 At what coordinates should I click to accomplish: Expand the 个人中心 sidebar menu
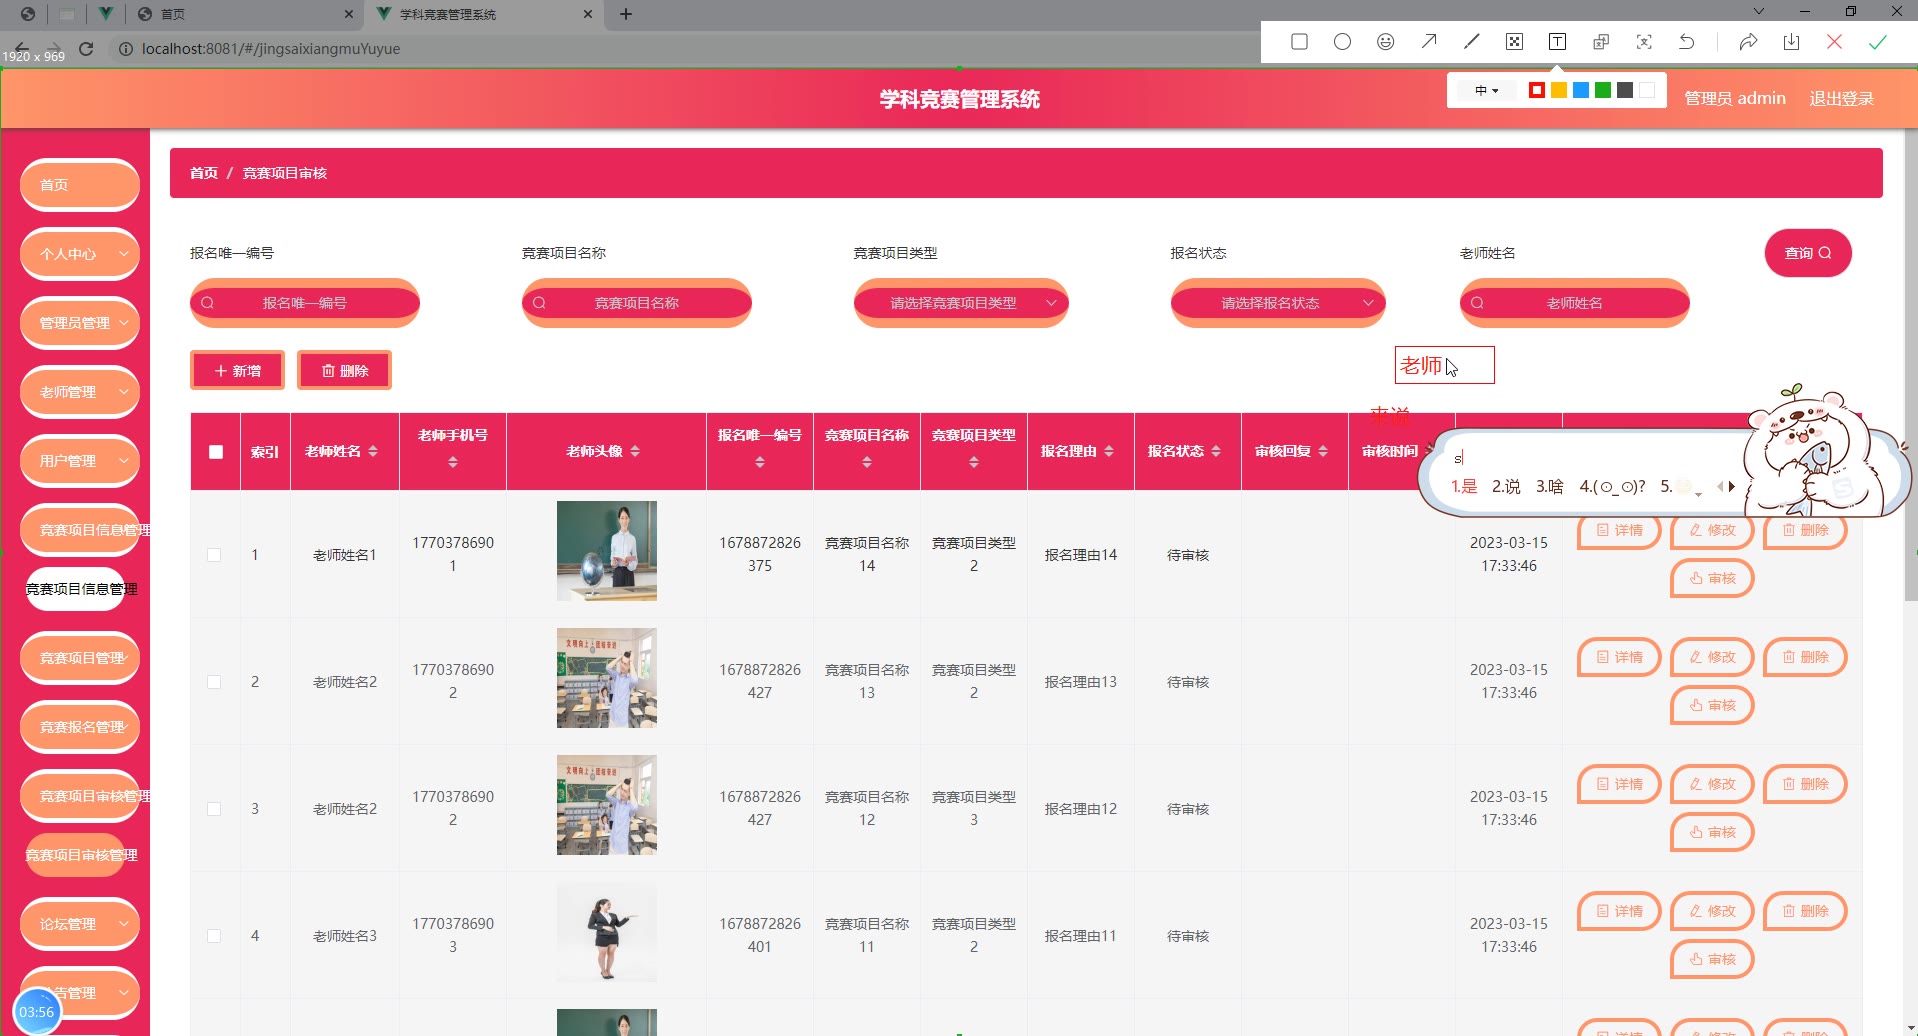coord(80,254)
